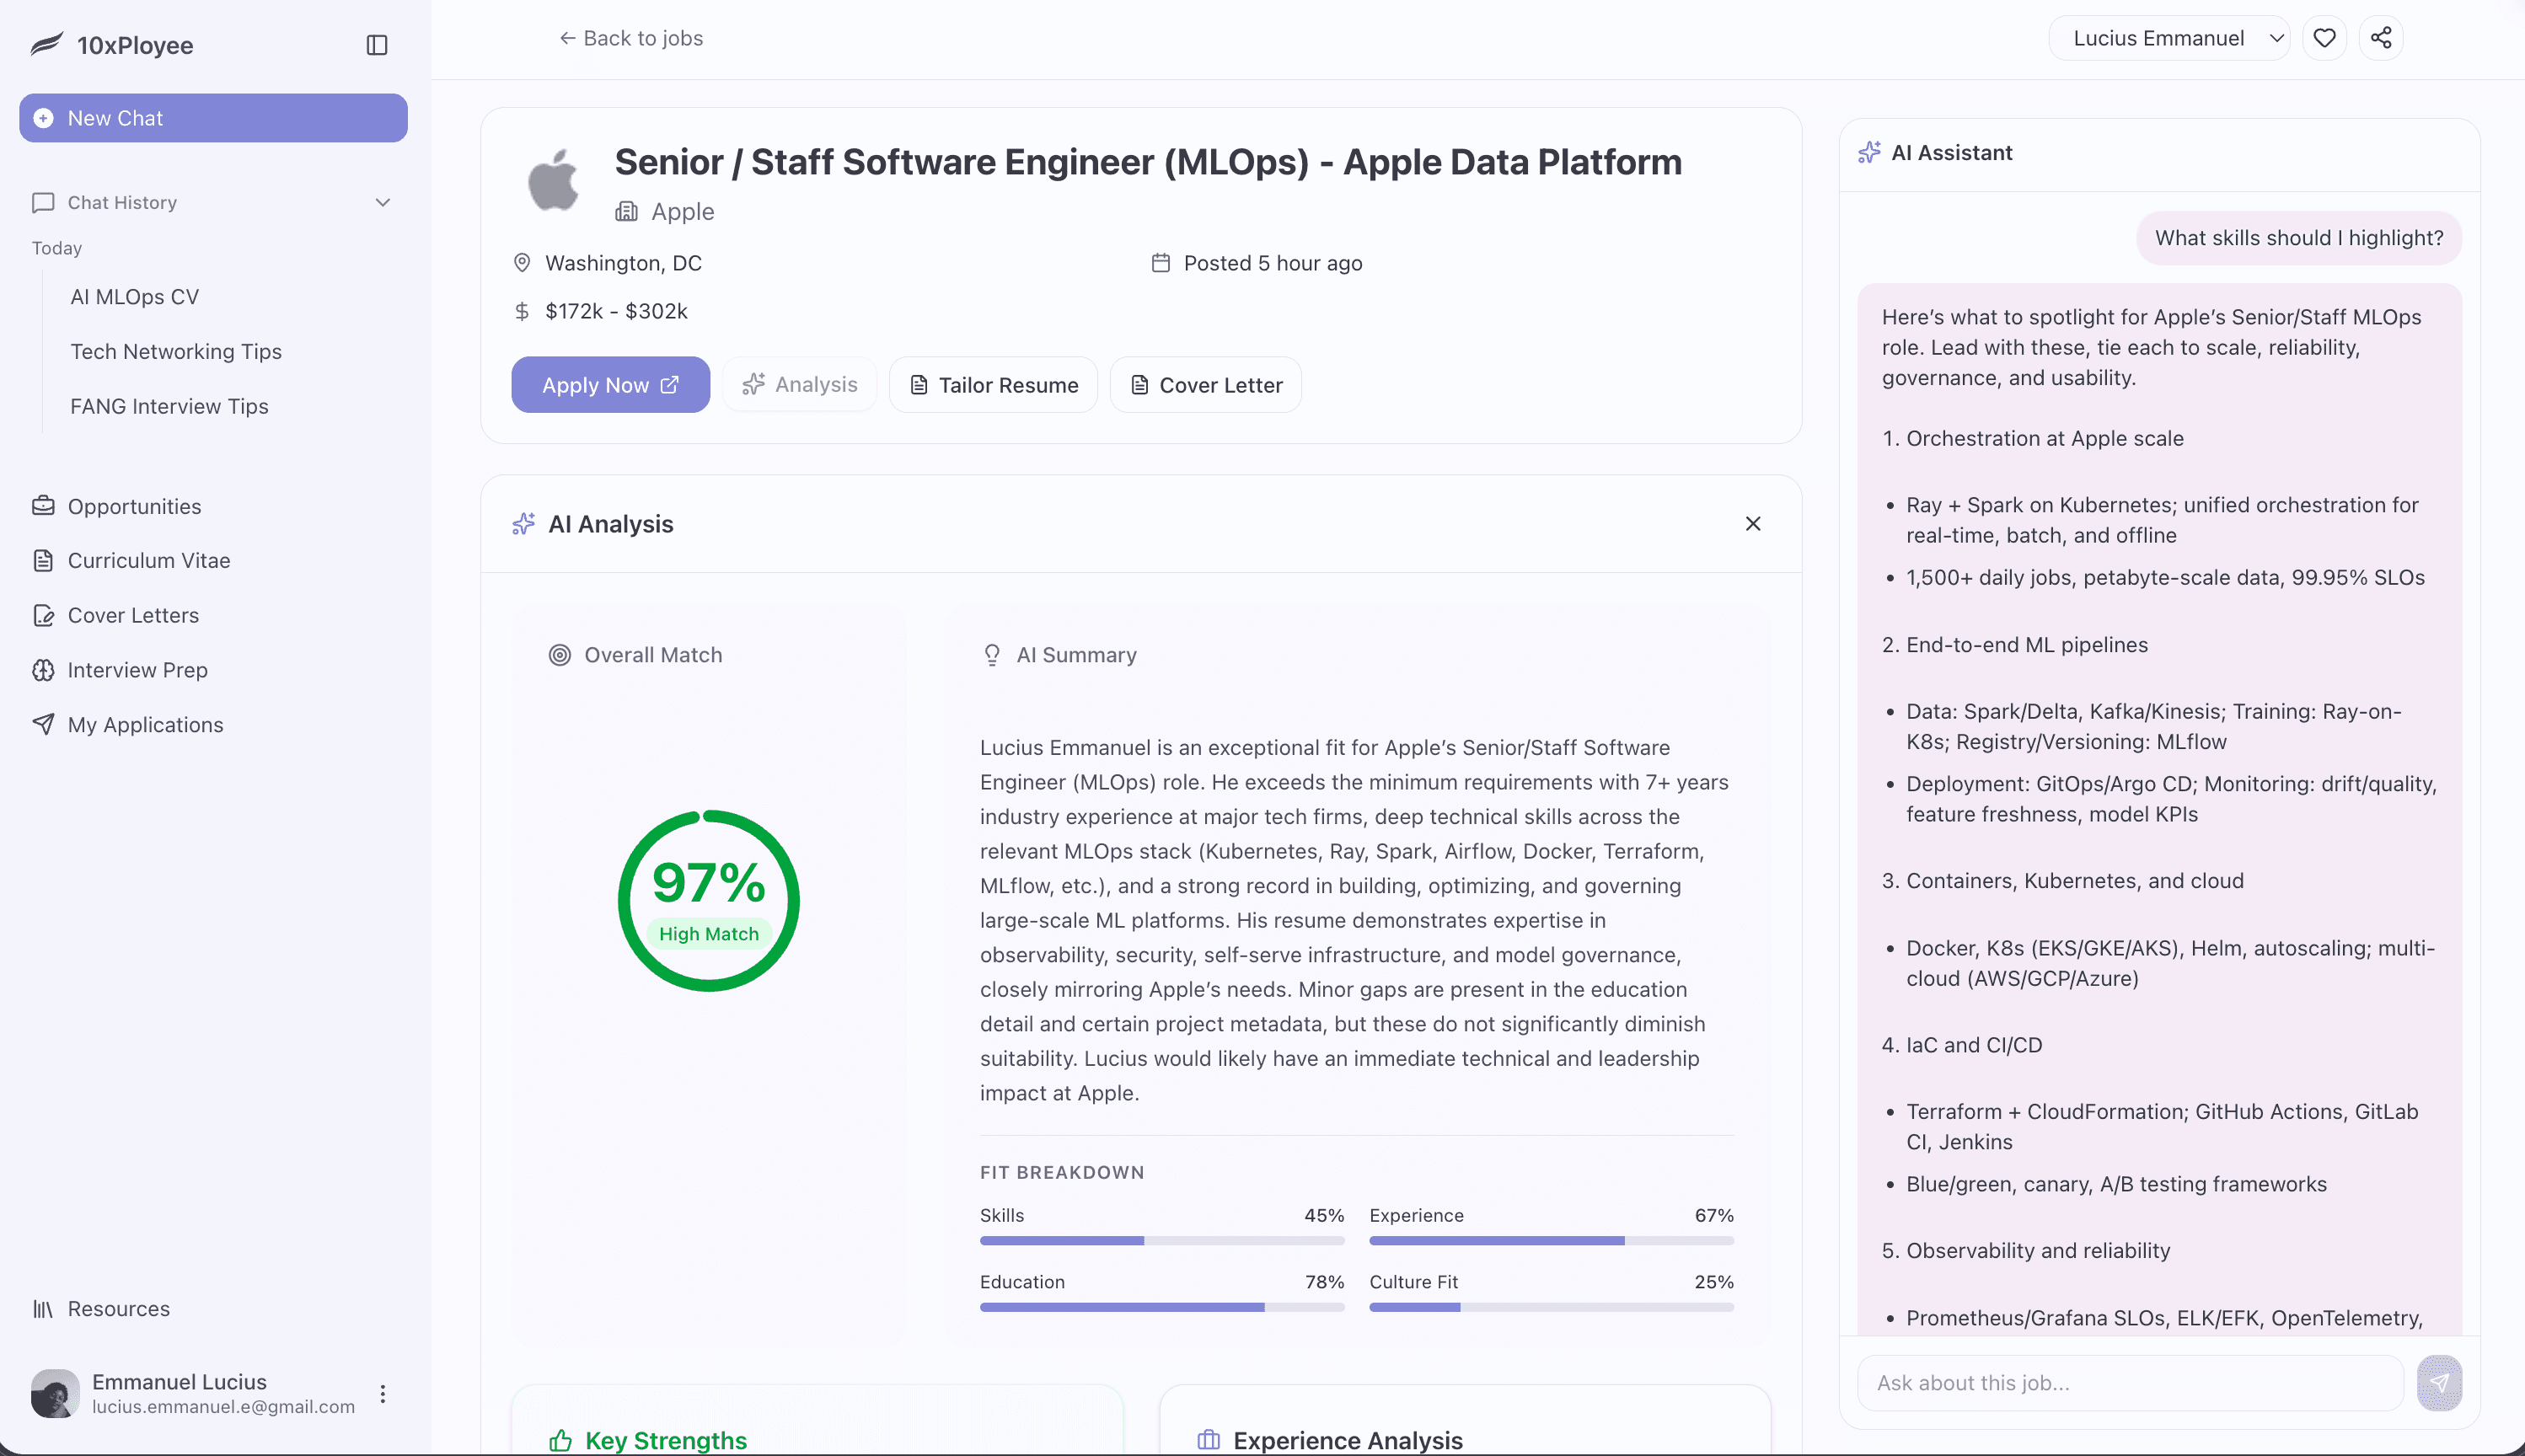The width and height of the screenshot is (2525, 1456).
Task: Send message with paper plane icon
Action: tap(2439, 1383)
